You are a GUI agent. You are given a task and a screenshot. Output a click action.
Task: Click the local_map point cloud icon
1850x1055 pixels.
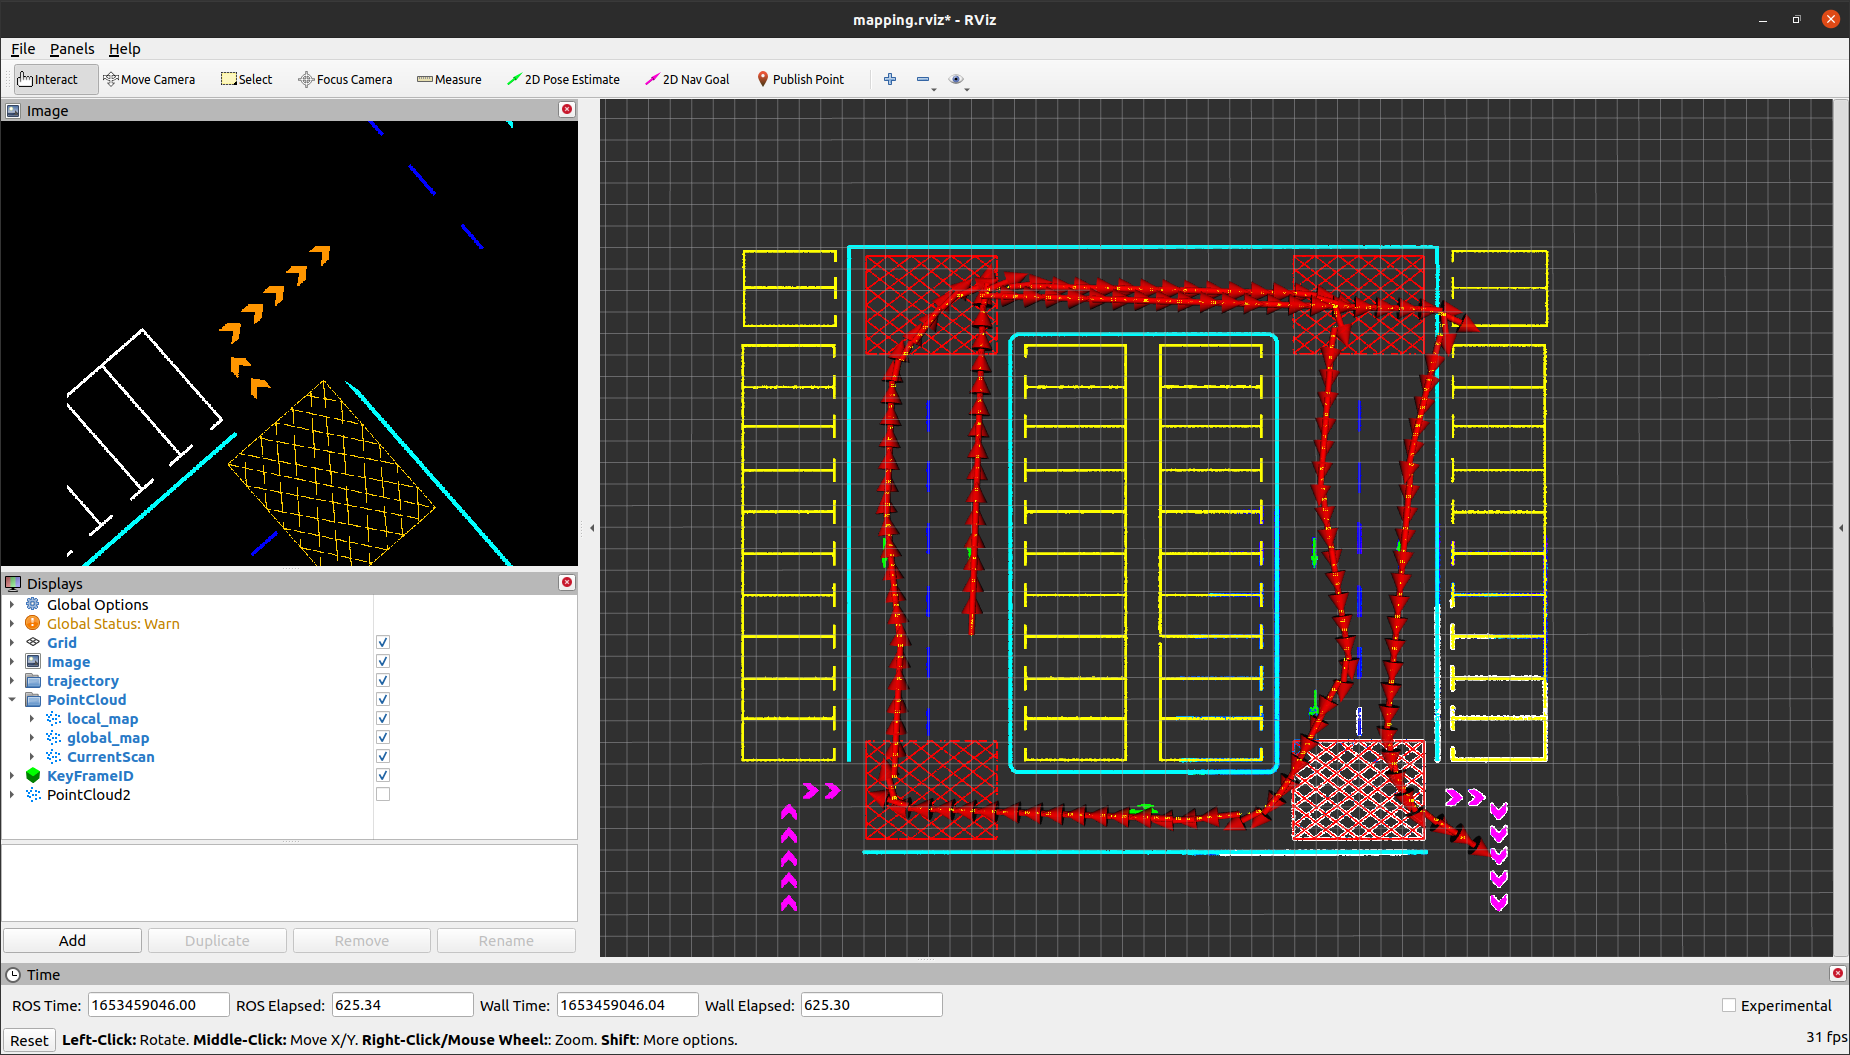coord(53,718)
